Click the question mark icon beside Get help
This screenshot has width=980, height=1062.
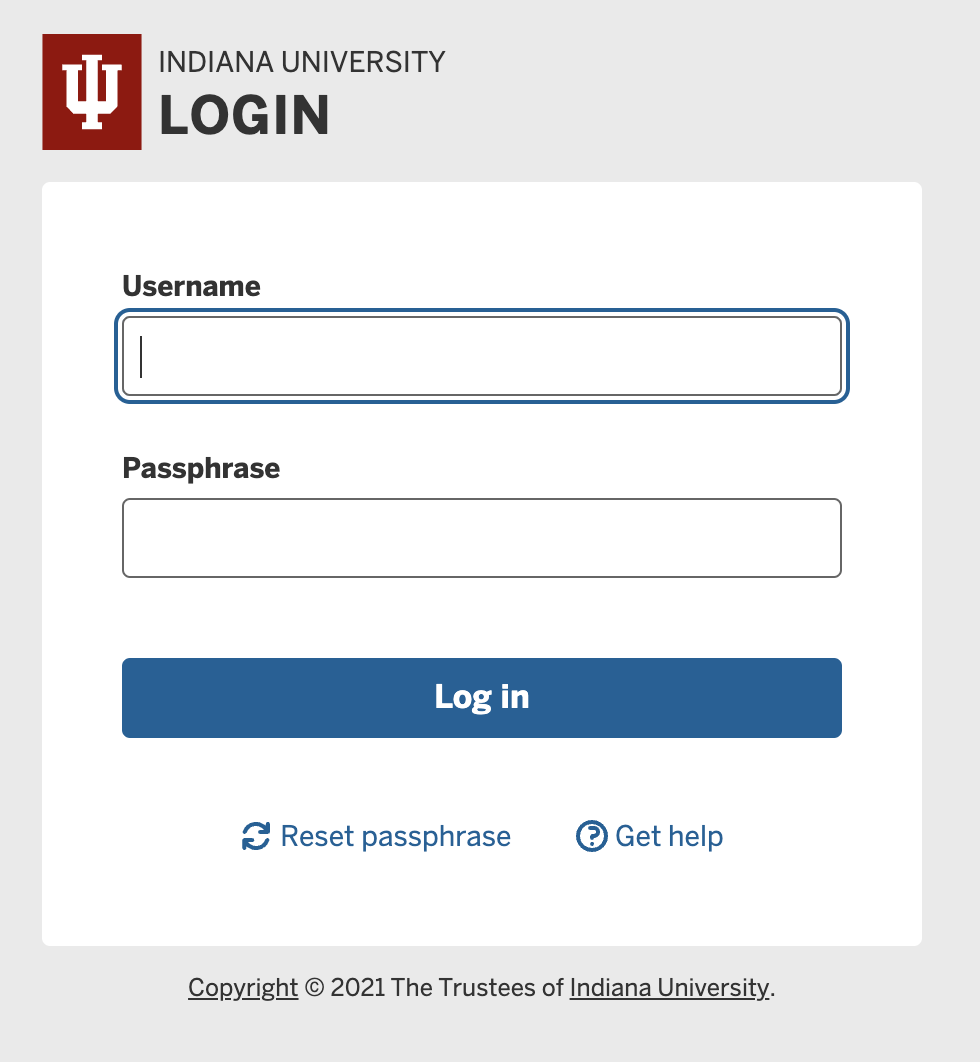point(592,836)
